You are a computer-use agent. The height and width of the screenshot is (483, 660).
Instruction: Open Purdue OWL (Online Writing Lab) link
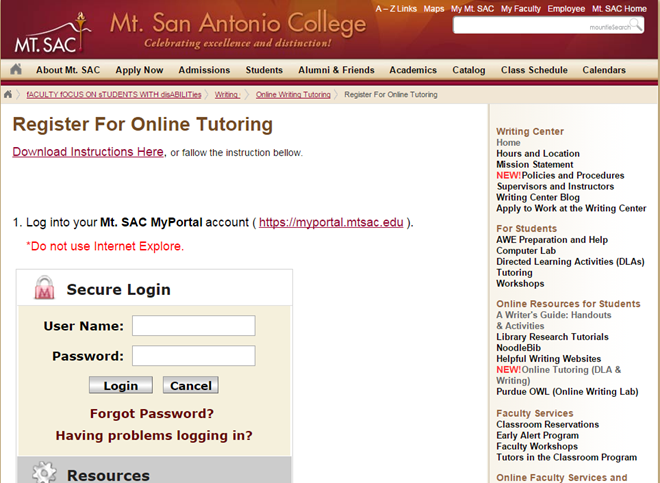tap(567, 391)
